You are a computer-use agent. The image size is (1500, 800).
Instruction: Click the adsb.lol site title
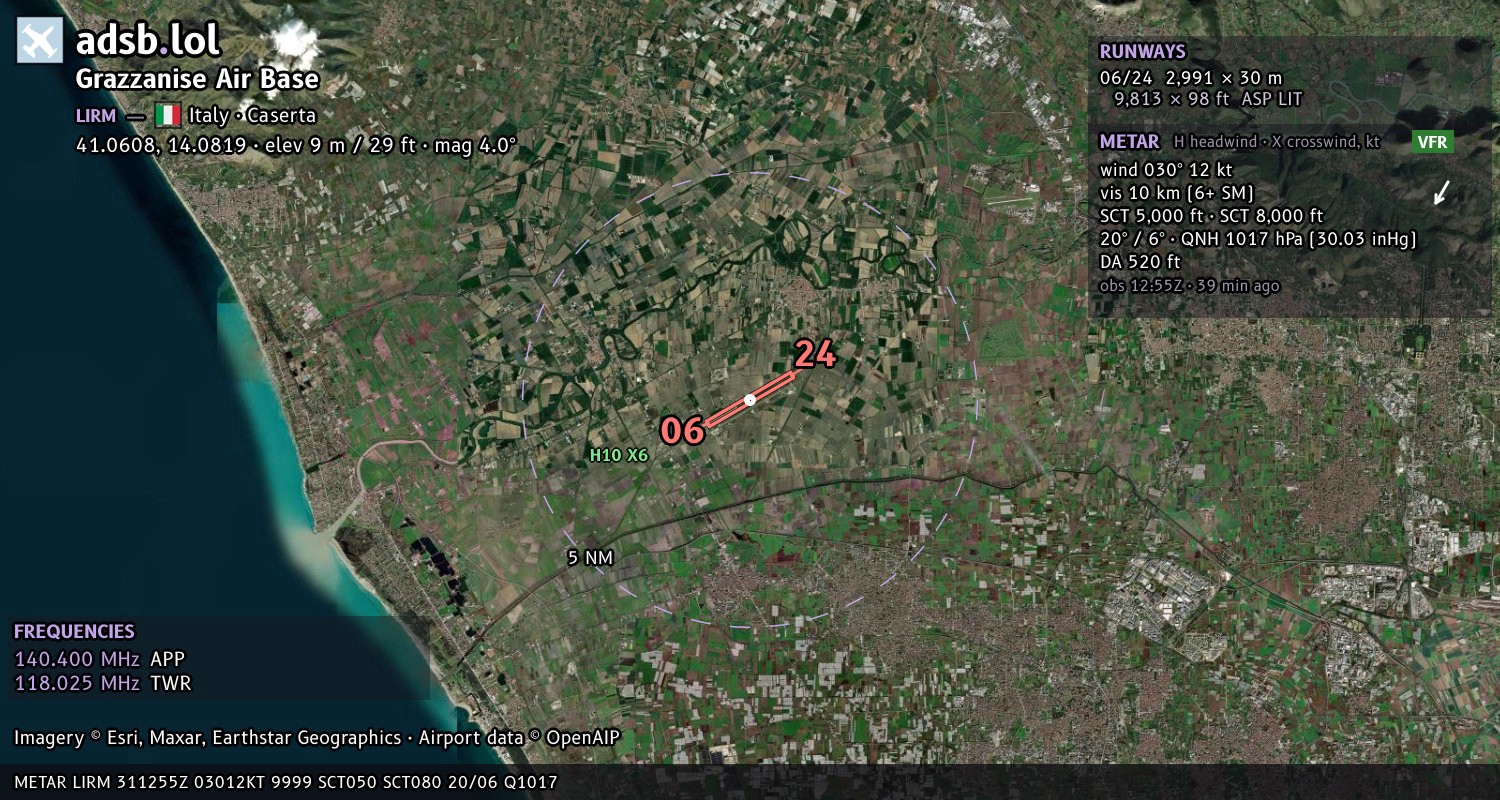[x=148, y=40]
